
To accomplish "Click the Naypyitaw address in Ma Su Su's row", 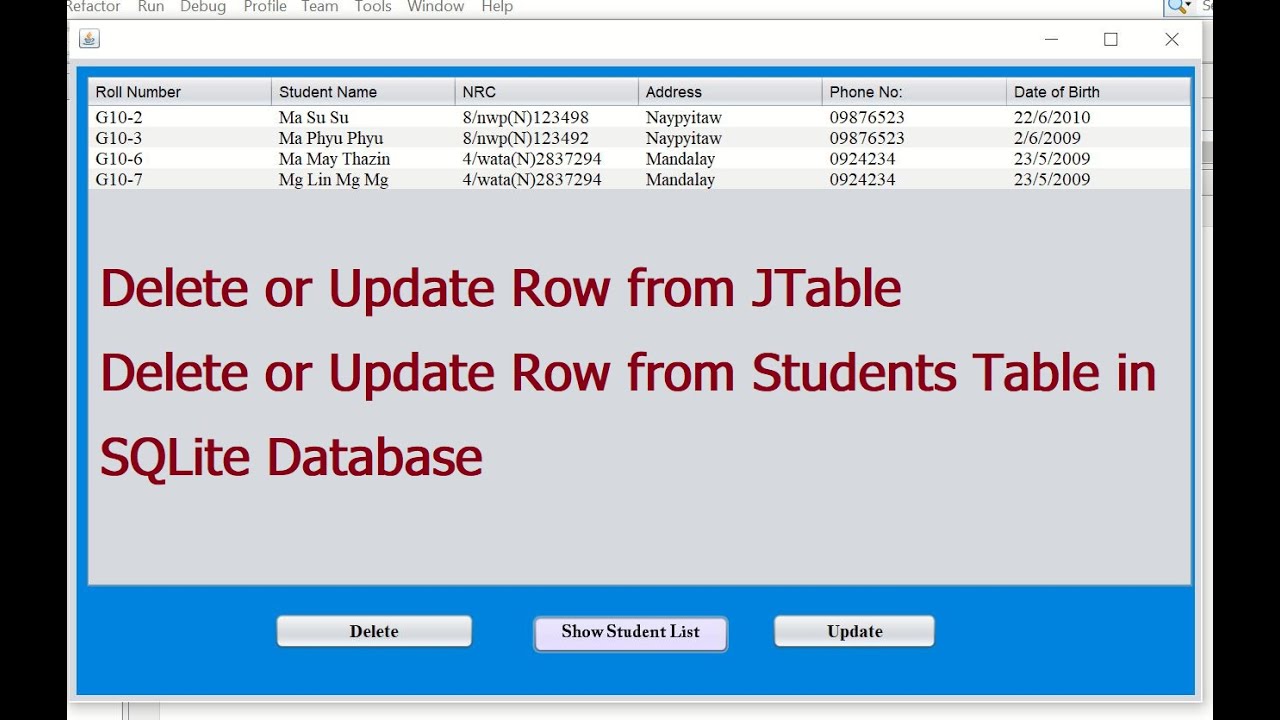I will click(730, 117).
